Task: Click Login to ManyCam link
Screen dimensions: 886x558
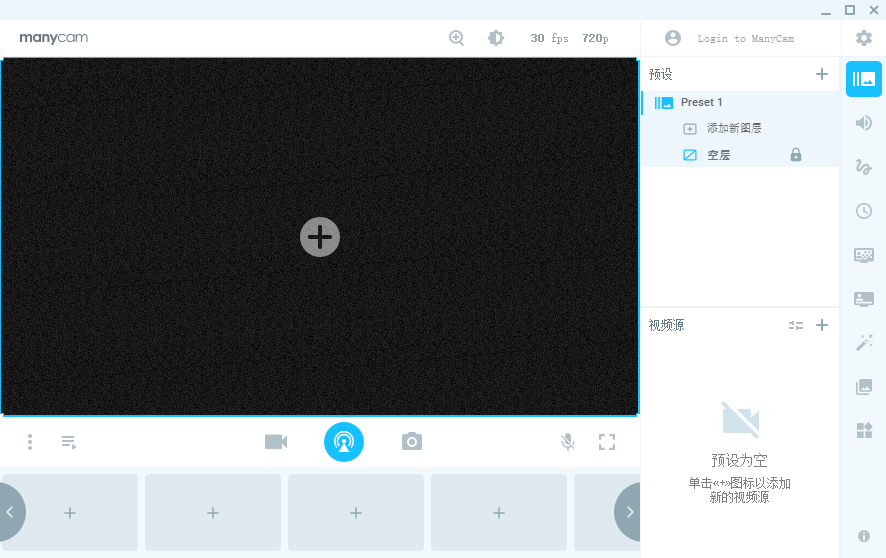Action: coord(745,38)
